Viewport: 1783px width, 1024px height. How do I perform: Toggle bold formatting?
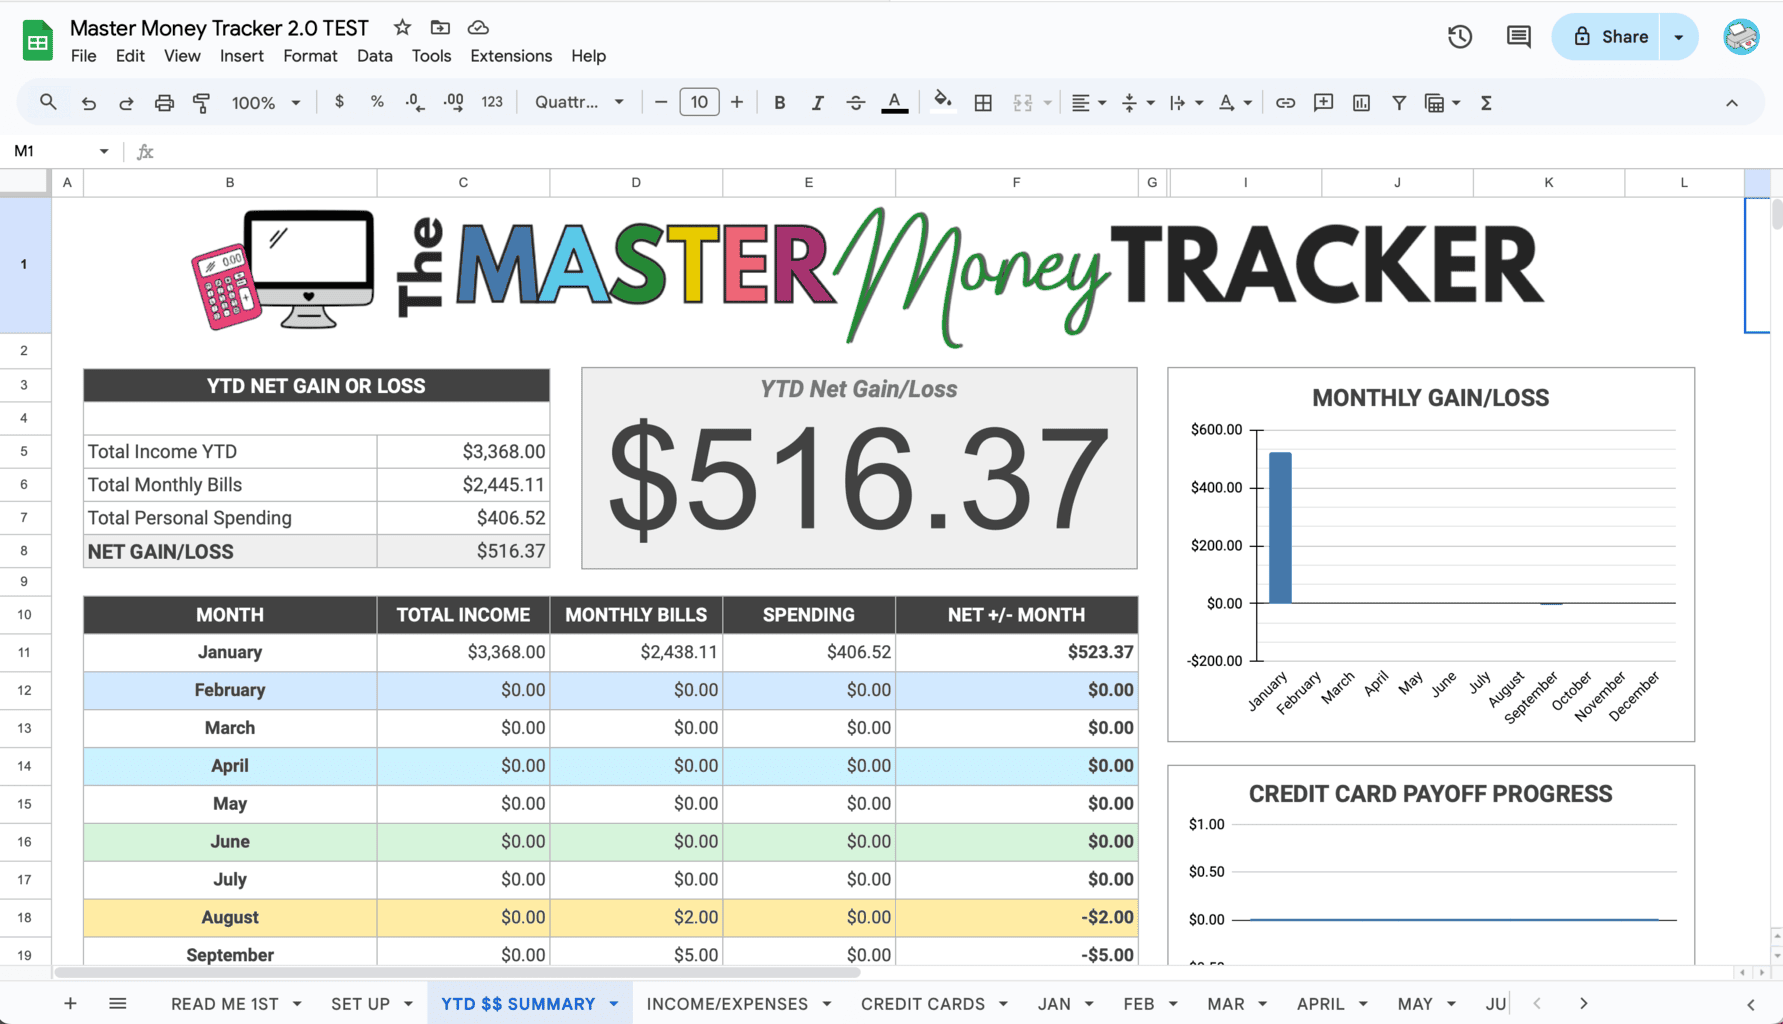point(779,102)
